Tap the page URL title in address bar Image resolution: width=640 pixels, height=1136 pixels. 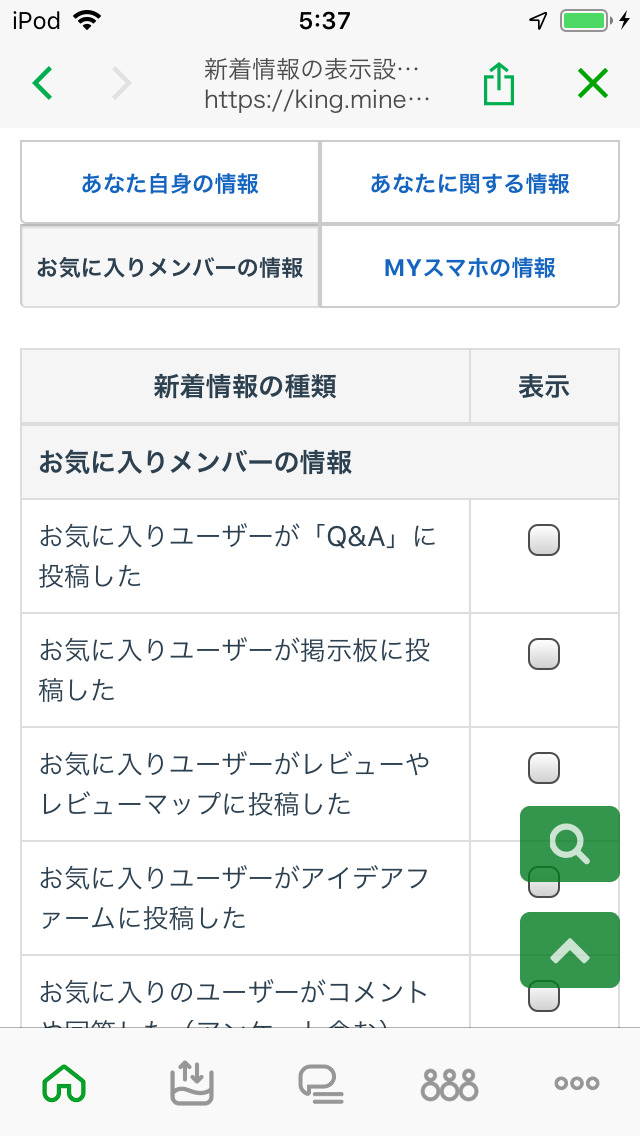point(318,84)
